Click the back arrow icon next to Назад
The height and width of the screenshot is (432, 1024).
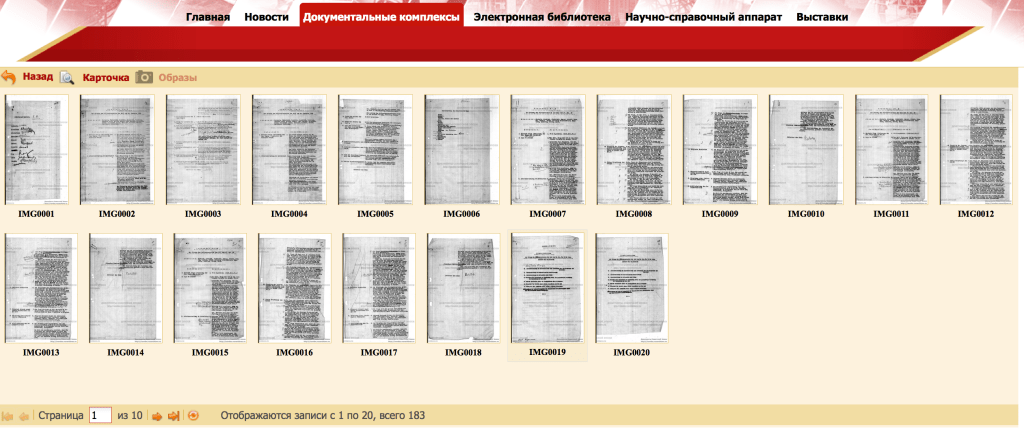pyautogui.click(x=8, y=77)
